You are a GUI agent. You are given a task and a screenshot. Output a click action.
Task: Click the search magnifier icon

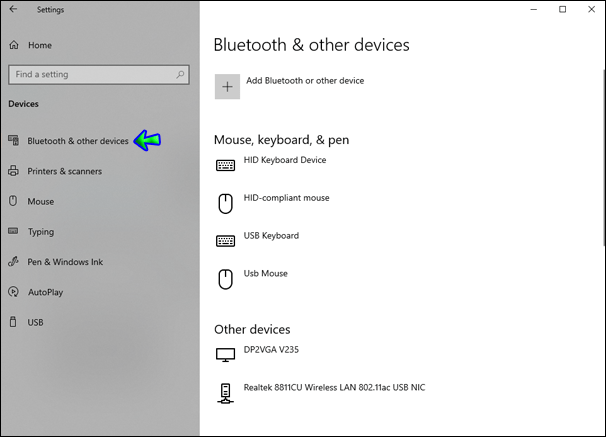180,74
